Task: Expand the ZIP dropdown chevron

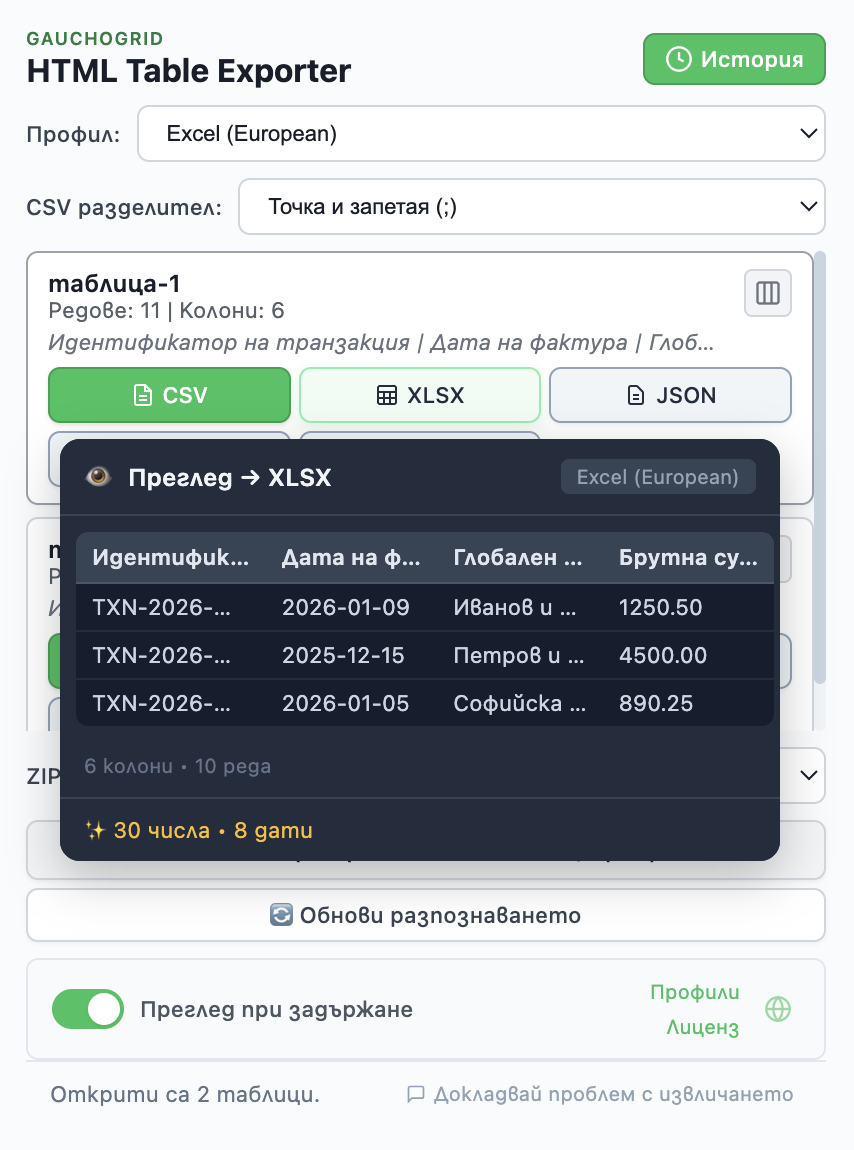Action: tap(808, 775)
